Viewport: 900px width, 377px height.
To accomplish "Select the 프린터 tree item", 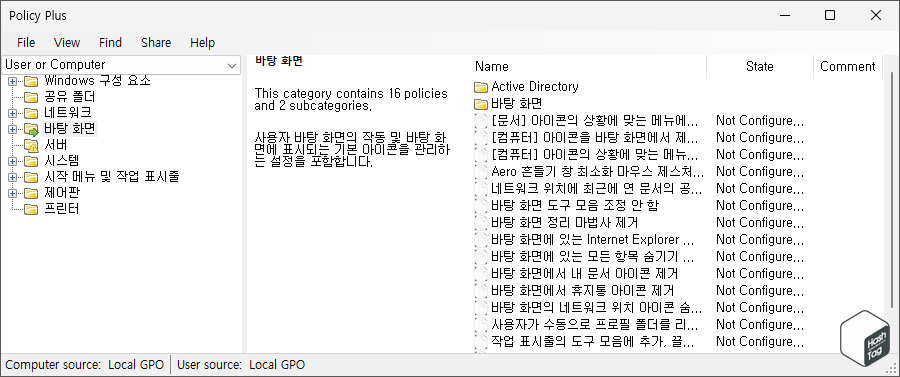I will pyautogui.click(x=62, y=209).
